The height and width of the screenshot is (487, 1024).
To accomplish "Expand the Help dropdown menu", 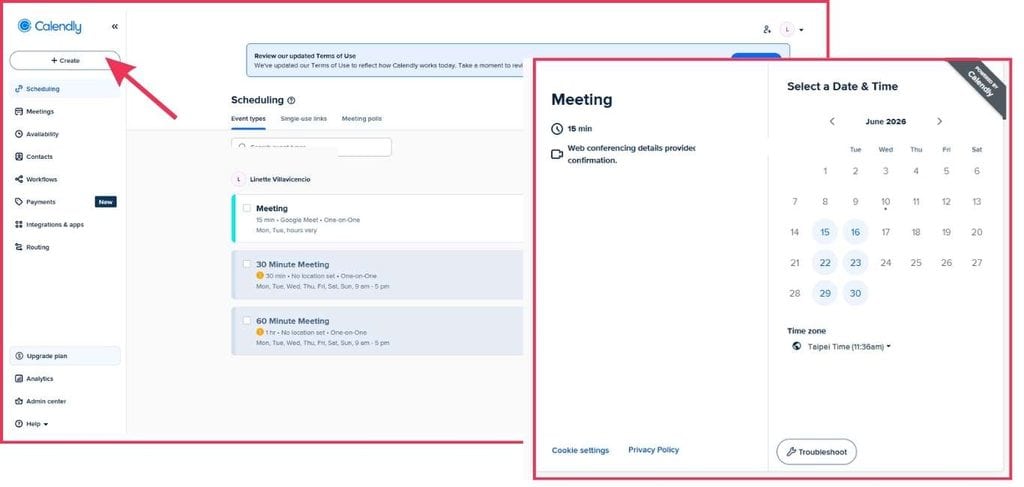I will click(x=31, y=424).
